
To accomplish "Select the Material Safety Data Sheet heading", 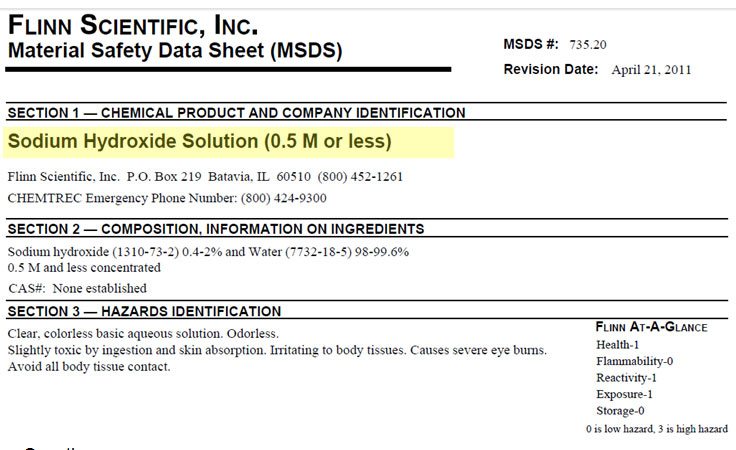I will point(175,51).
